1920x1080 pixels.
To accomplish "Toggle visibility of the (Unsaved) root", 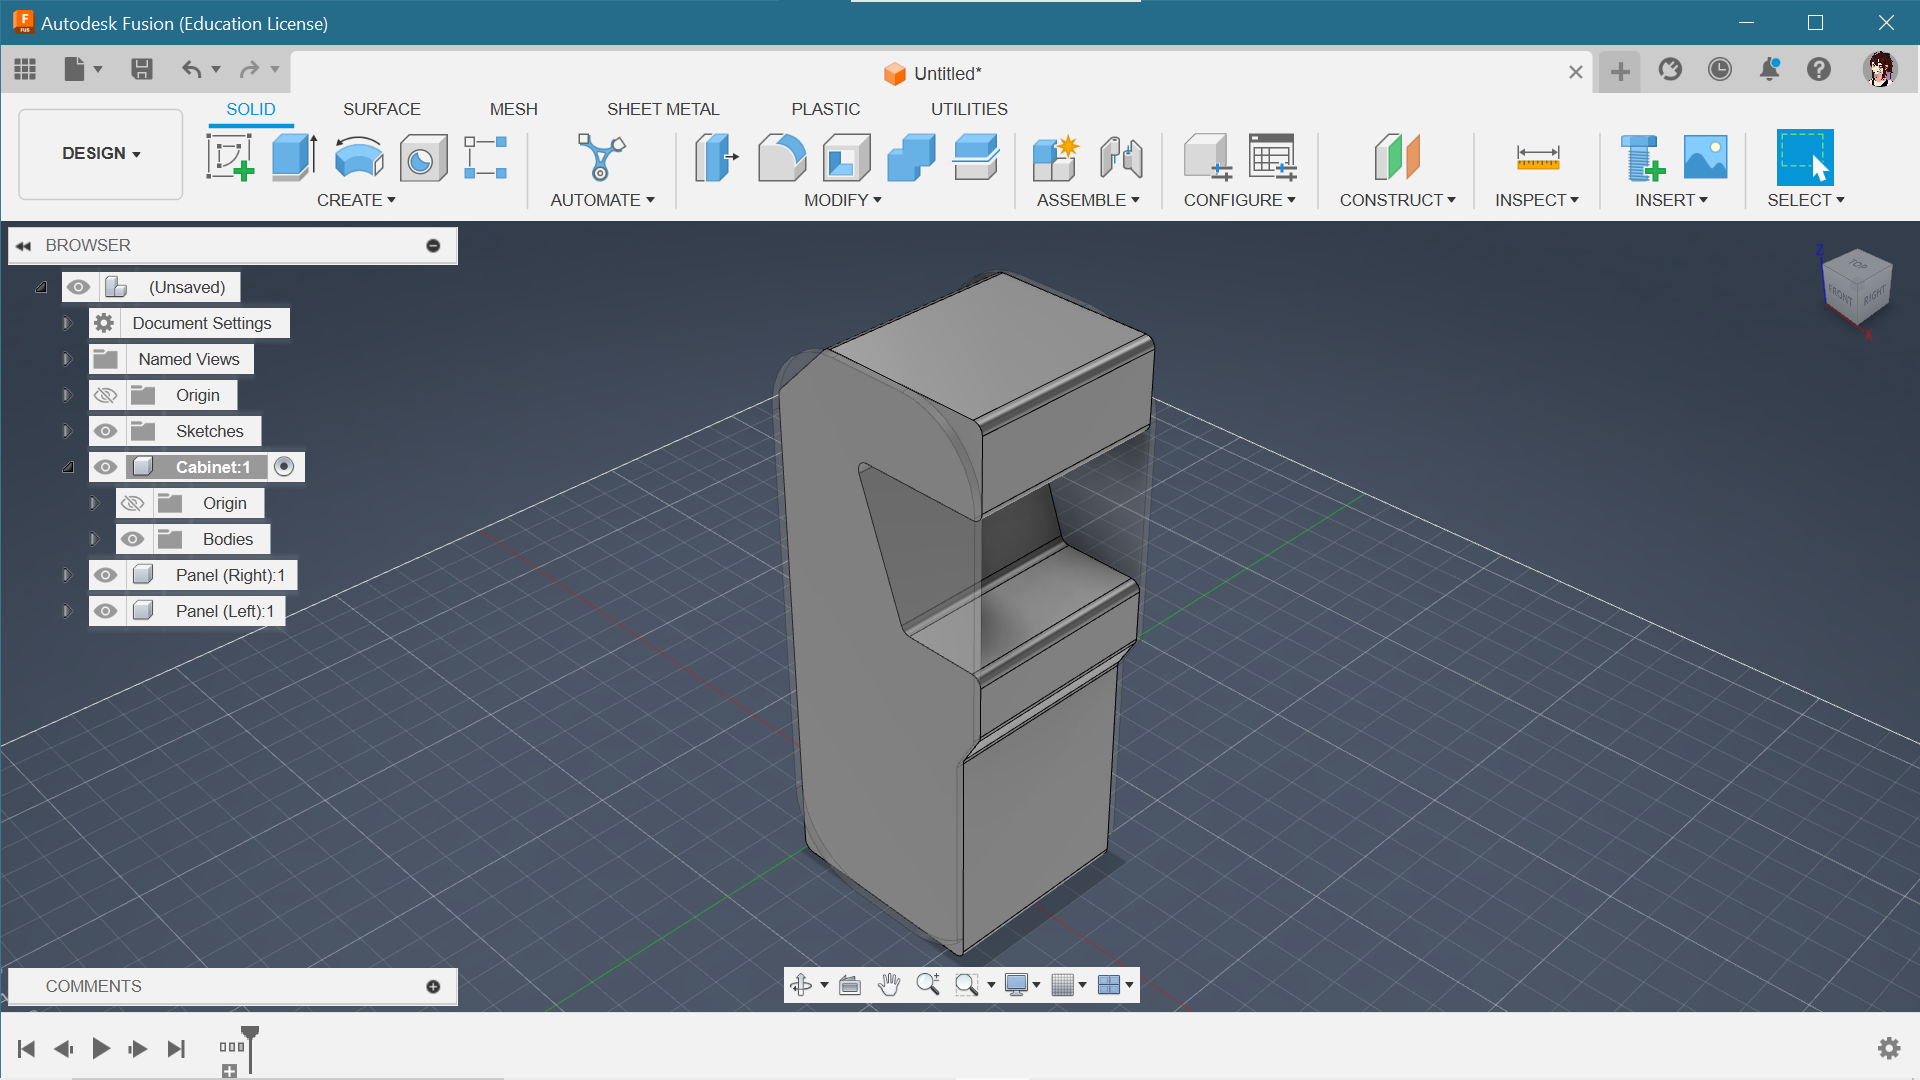I will pyautogui.click(x=79, y=287).
